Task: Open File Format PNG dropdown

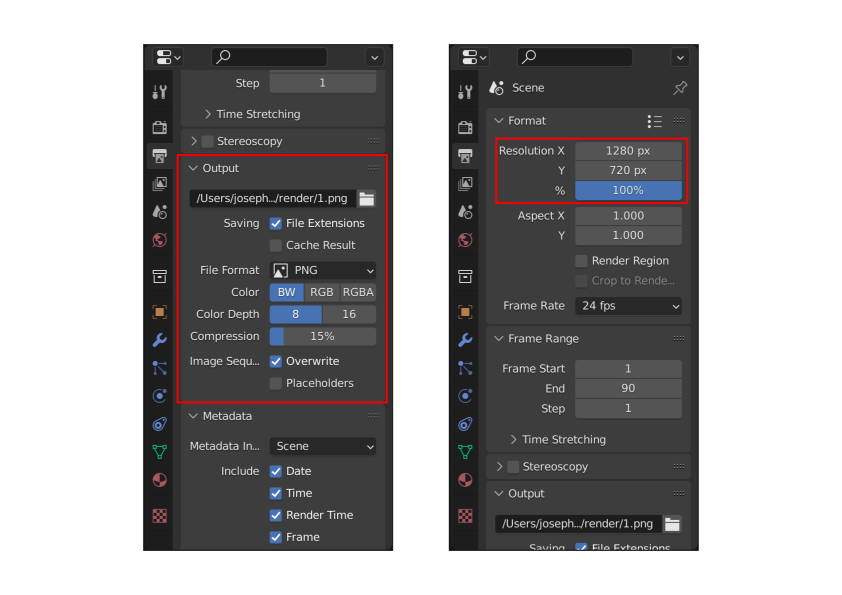Action: tap(323, 270)
